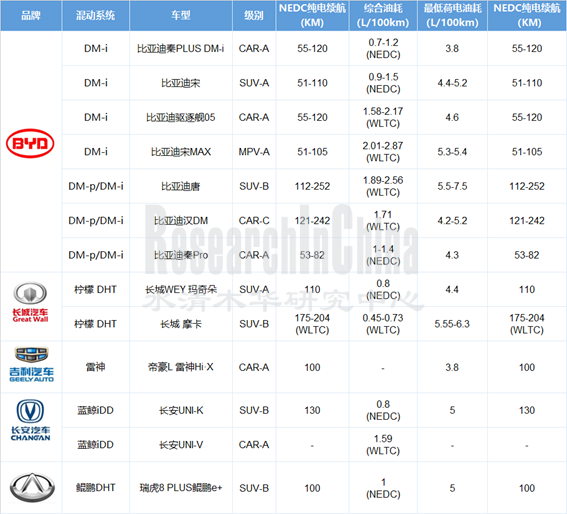Click the 1.89-2.56 (WLTC) fuel consumption value

point(383,186)
